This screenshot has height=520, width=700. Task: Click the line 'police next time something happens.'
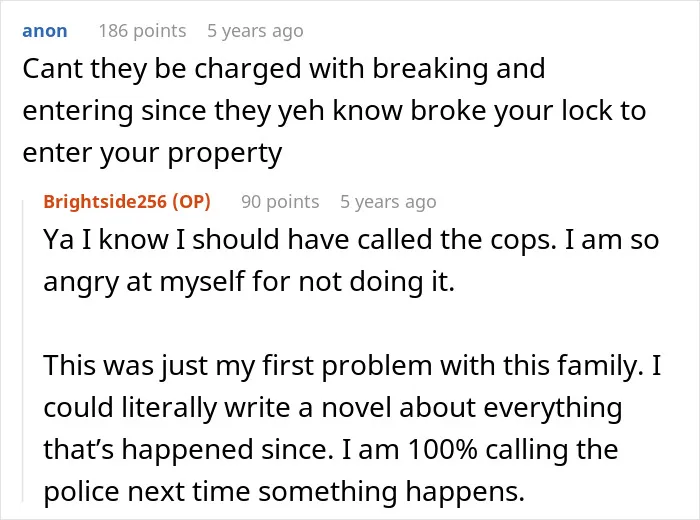click(x=284, y=492)
